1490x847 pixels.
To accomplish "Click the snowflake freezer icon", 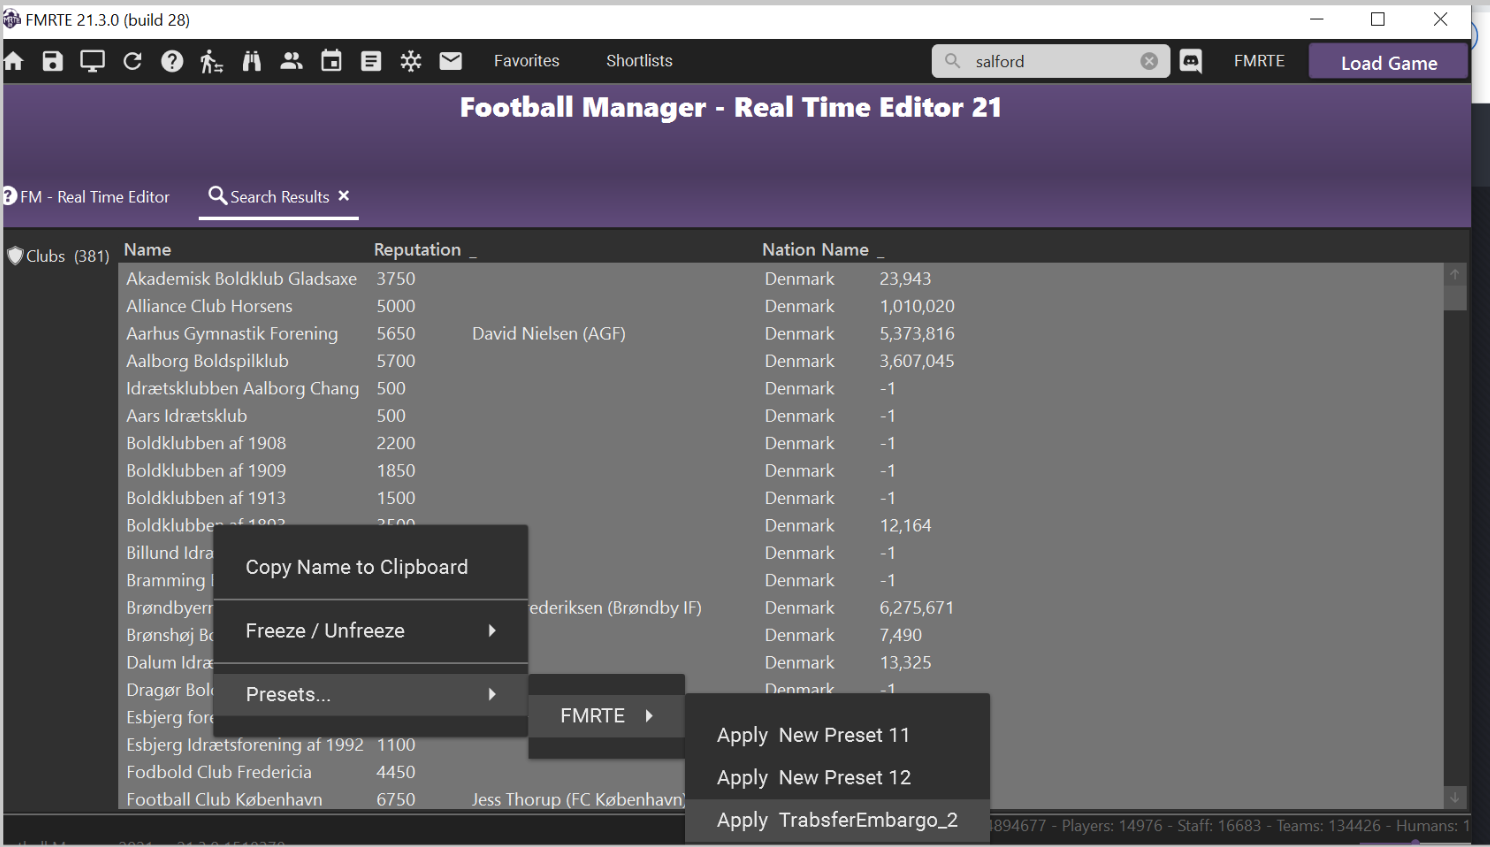I will coord(411,61).
